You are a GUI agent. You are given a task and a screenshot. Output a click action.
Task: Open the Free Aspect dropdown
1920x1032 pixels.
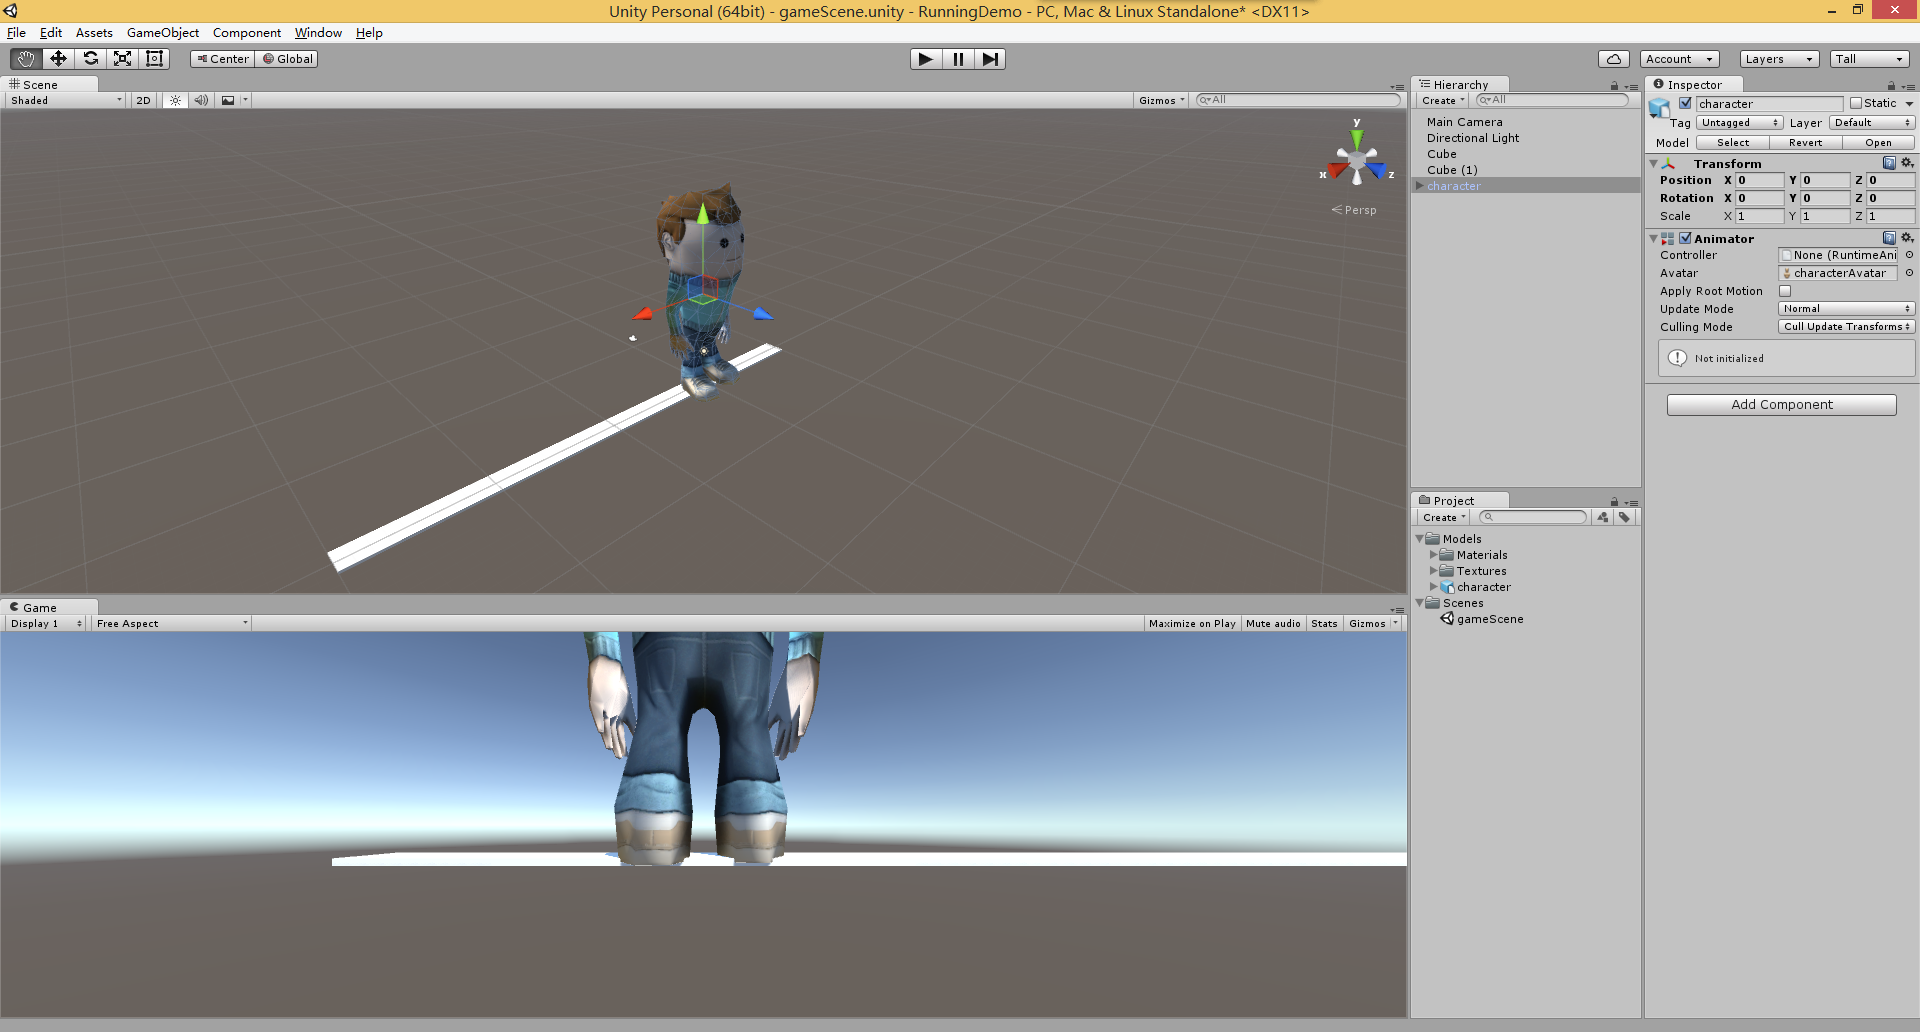[x=171, y=623]
